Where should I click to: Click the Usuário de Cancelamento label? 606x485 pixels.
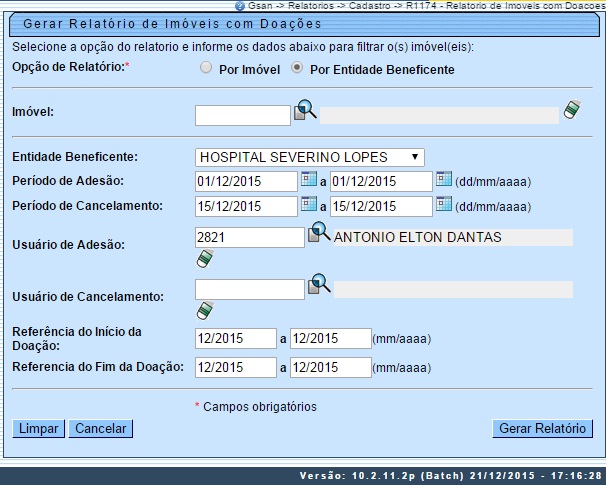(88, 297)
